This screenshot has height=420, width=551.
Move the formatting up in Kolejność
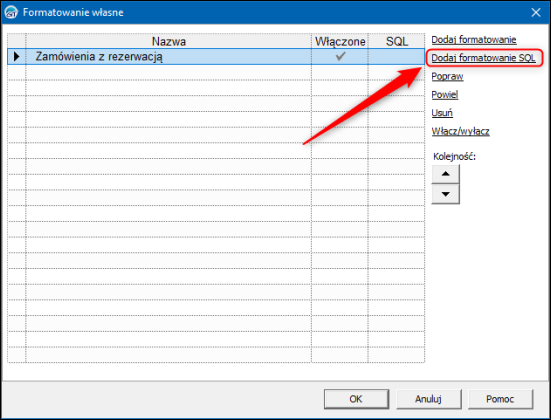pyautogui.click(x=445, y=174)
